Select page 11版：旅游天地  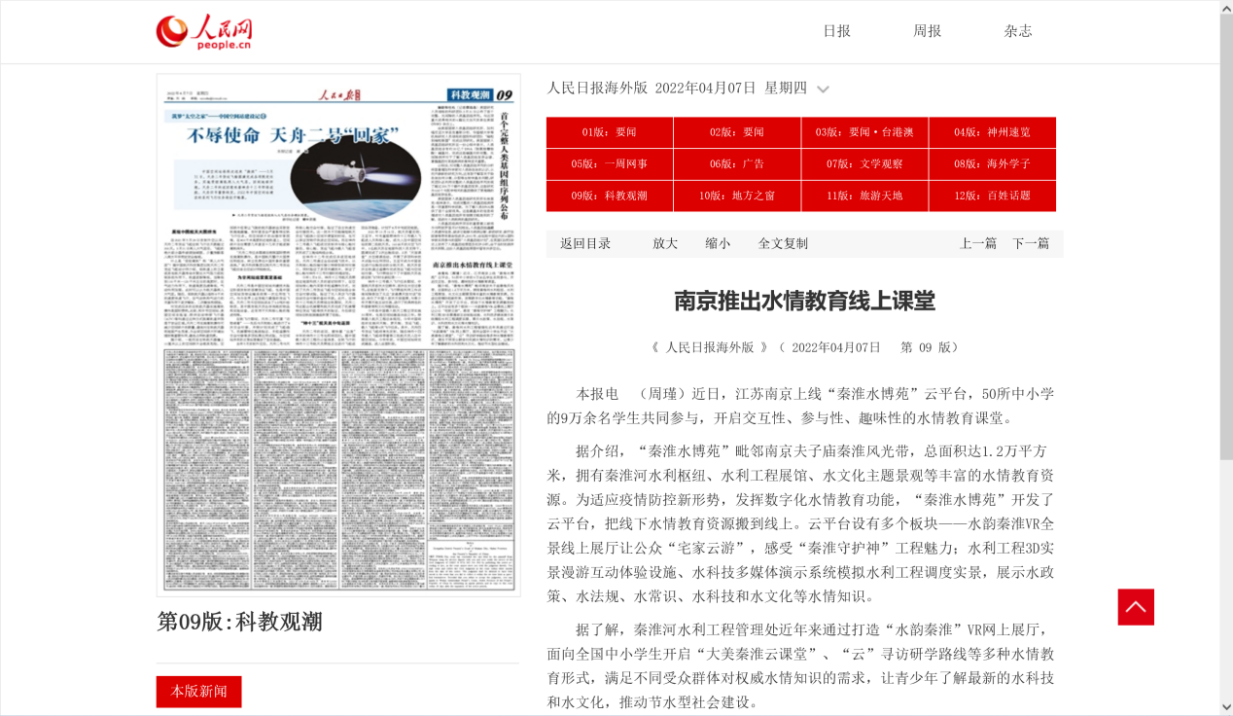point(864,196)
